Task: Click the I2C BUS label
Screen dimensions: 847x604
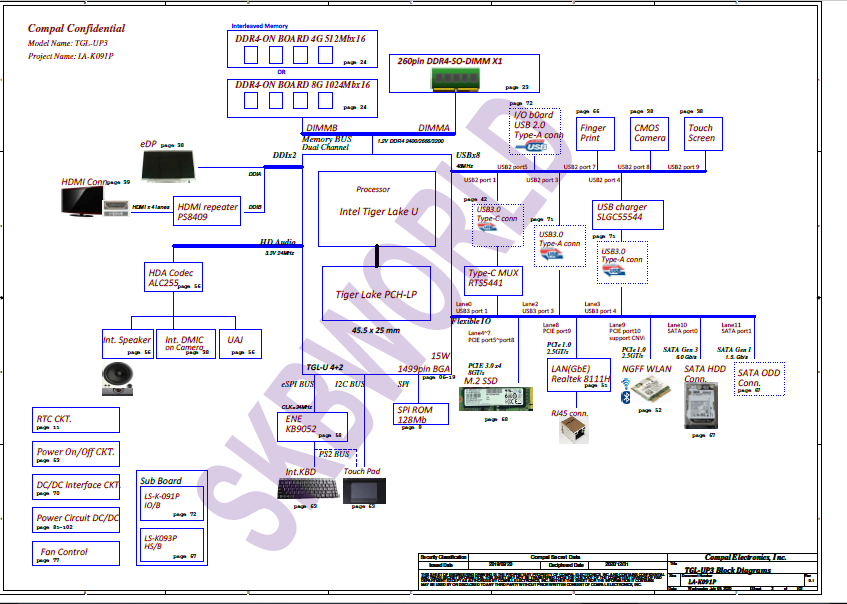Action: 349,384
